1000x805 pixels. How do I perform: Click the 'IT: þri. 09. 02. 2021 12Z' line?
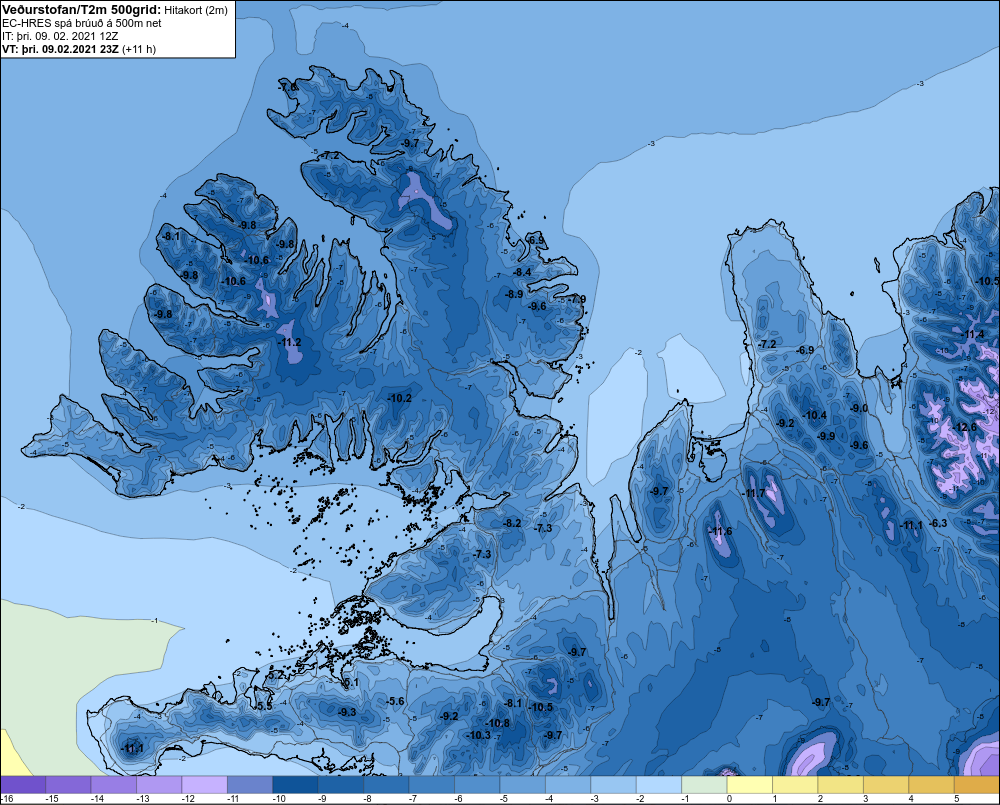click(60, 36)
